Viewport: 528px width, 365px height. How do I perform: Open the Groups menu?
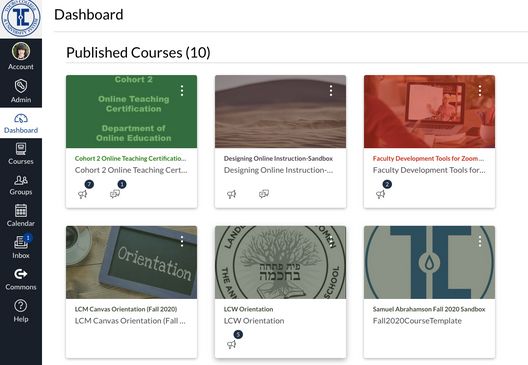[21, 185]
